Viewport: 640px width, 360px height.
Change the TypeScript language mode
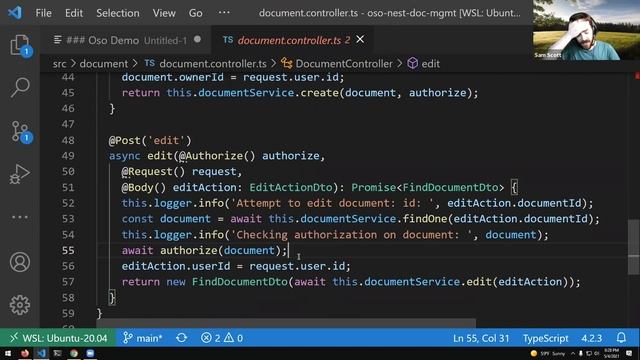point(545,338)
